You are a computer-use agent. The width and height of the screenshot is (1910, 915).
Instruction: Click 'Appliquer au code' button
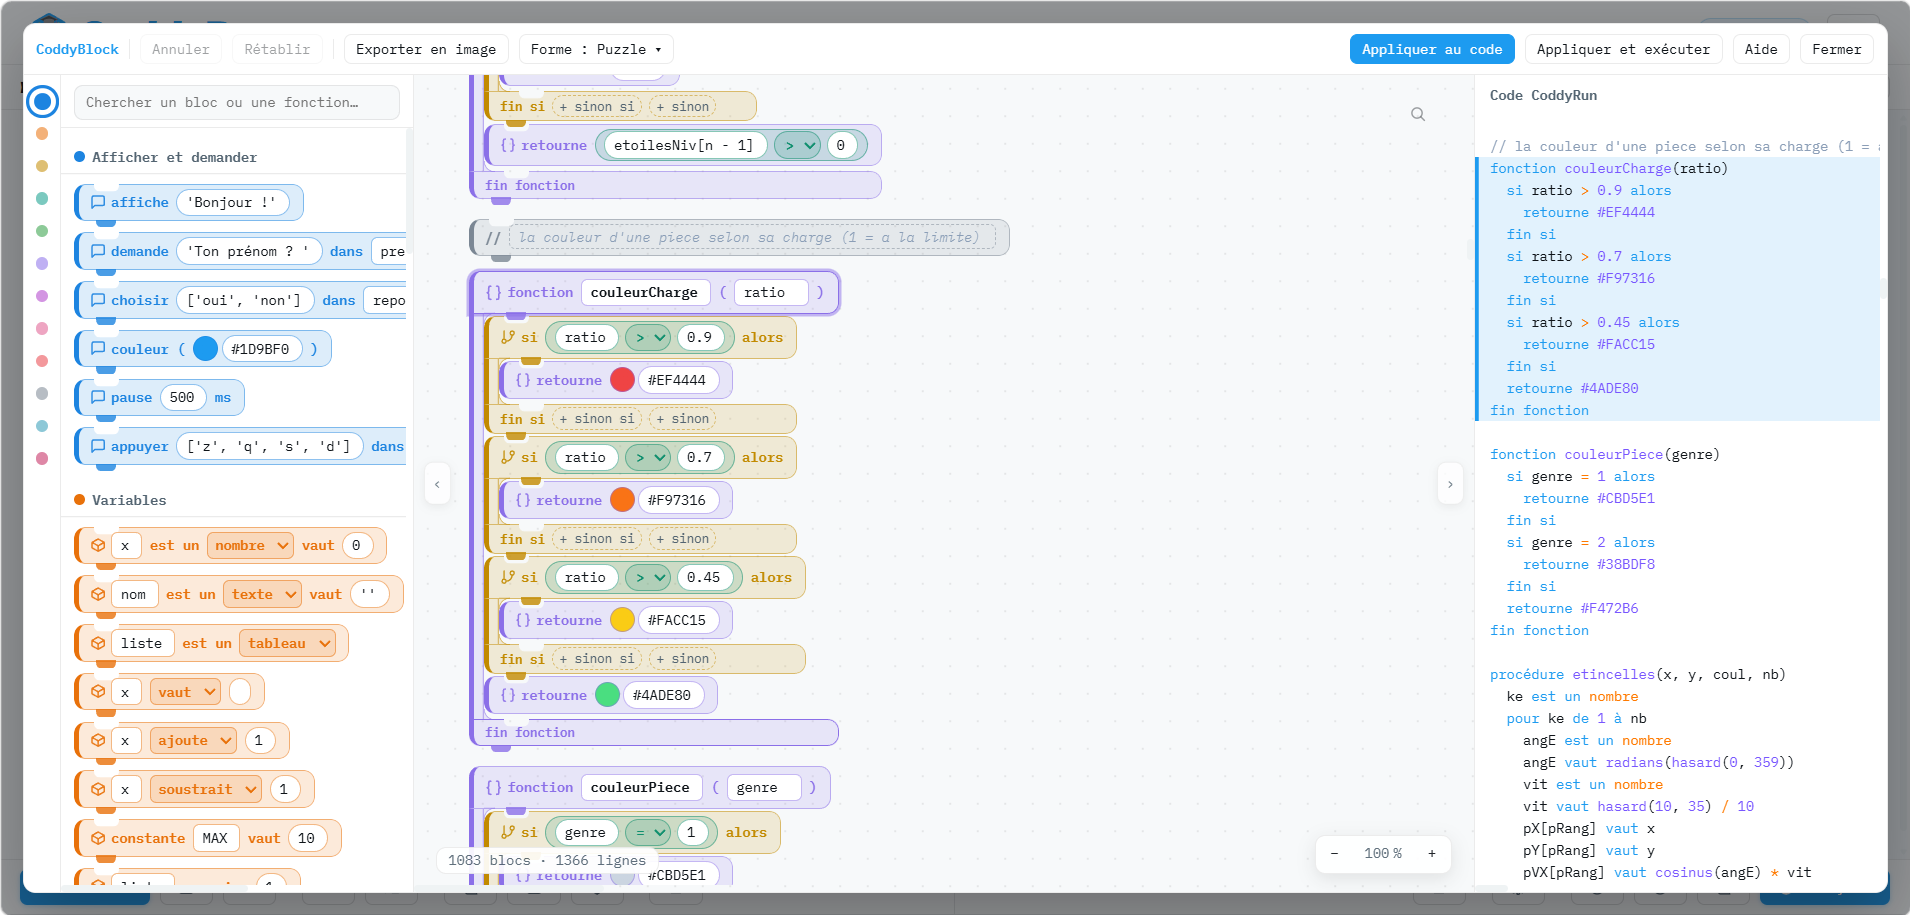(x=1432, y=49)
